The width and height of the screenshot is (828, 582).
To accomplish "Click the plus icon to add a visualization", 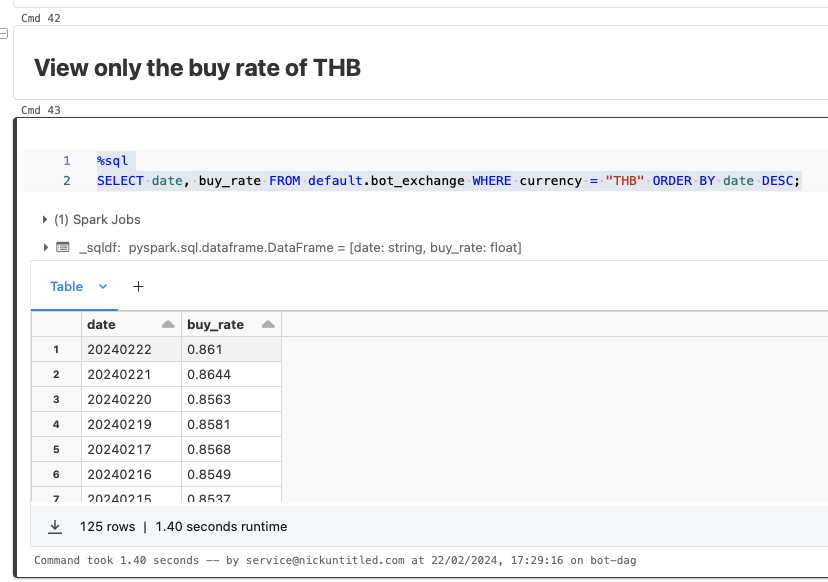I will (138, 286).
